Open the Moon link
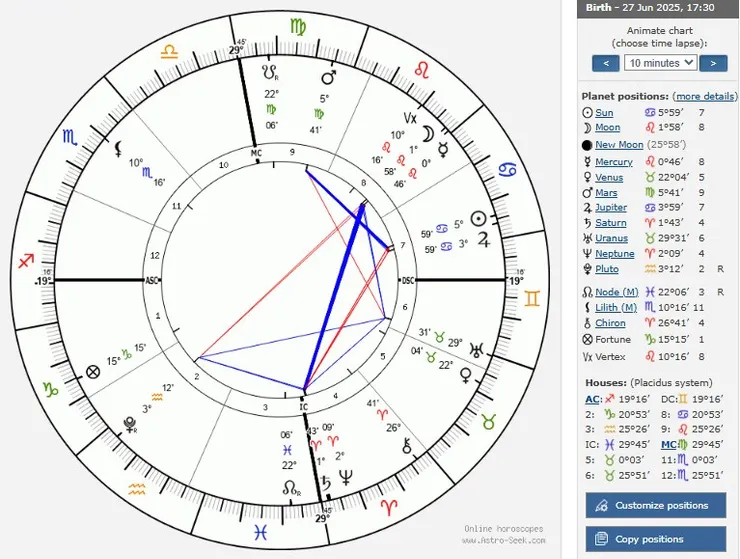 [x=607, y=127]
